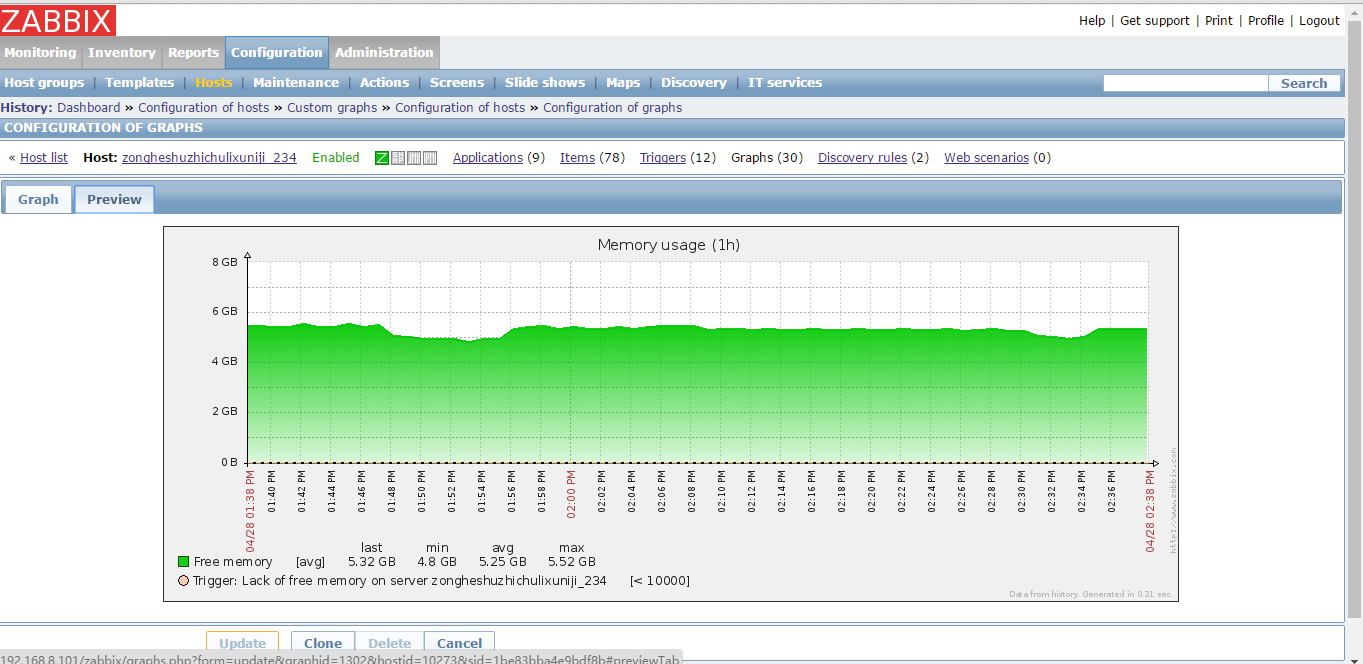This screenshot has height=664, width=1363.
Task: Click the Zabbix agent availability icon
Action: tap(382, 158)
